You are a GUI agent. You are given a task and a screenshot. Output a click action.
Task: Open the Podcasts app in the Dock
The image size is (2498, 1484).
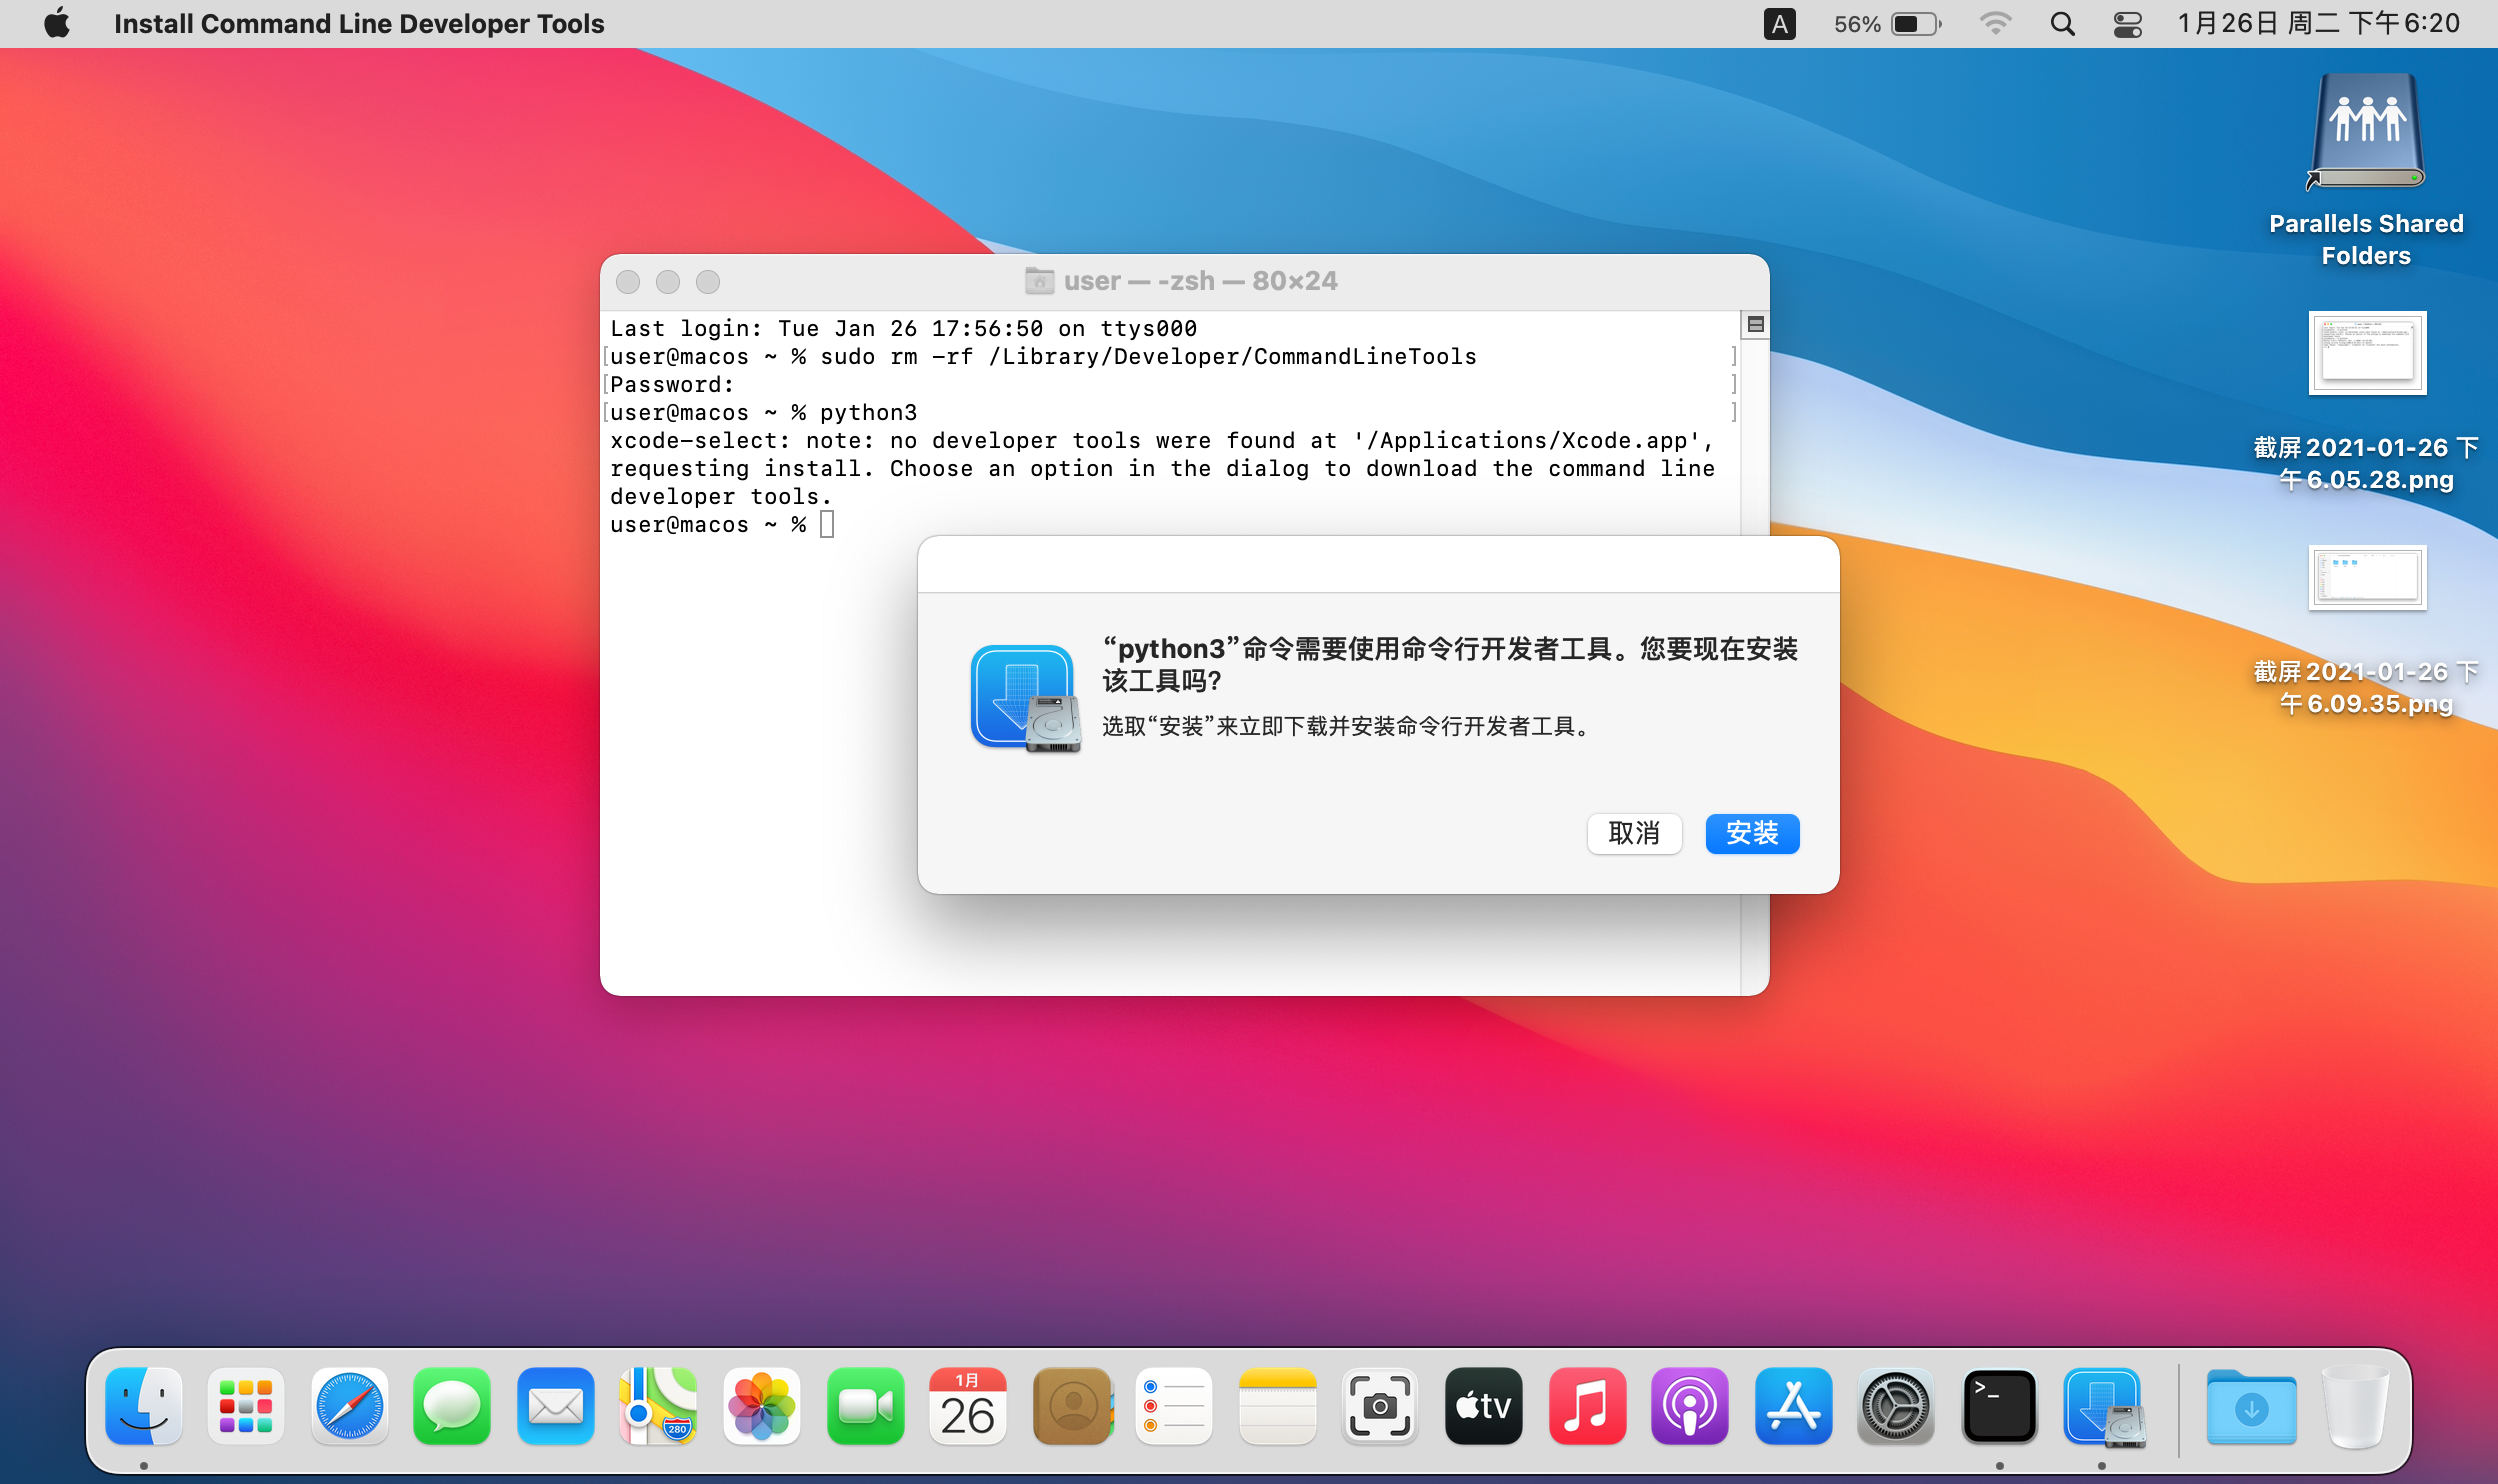[1690, 1406]
